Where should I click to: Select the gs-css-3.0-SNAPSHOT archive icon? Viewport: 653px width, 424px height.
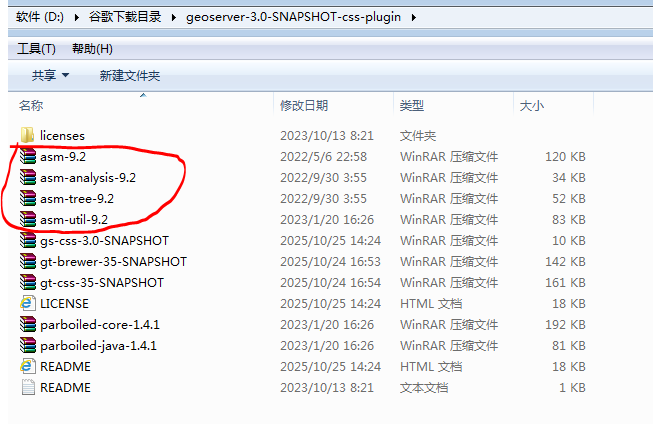[27, 240]
